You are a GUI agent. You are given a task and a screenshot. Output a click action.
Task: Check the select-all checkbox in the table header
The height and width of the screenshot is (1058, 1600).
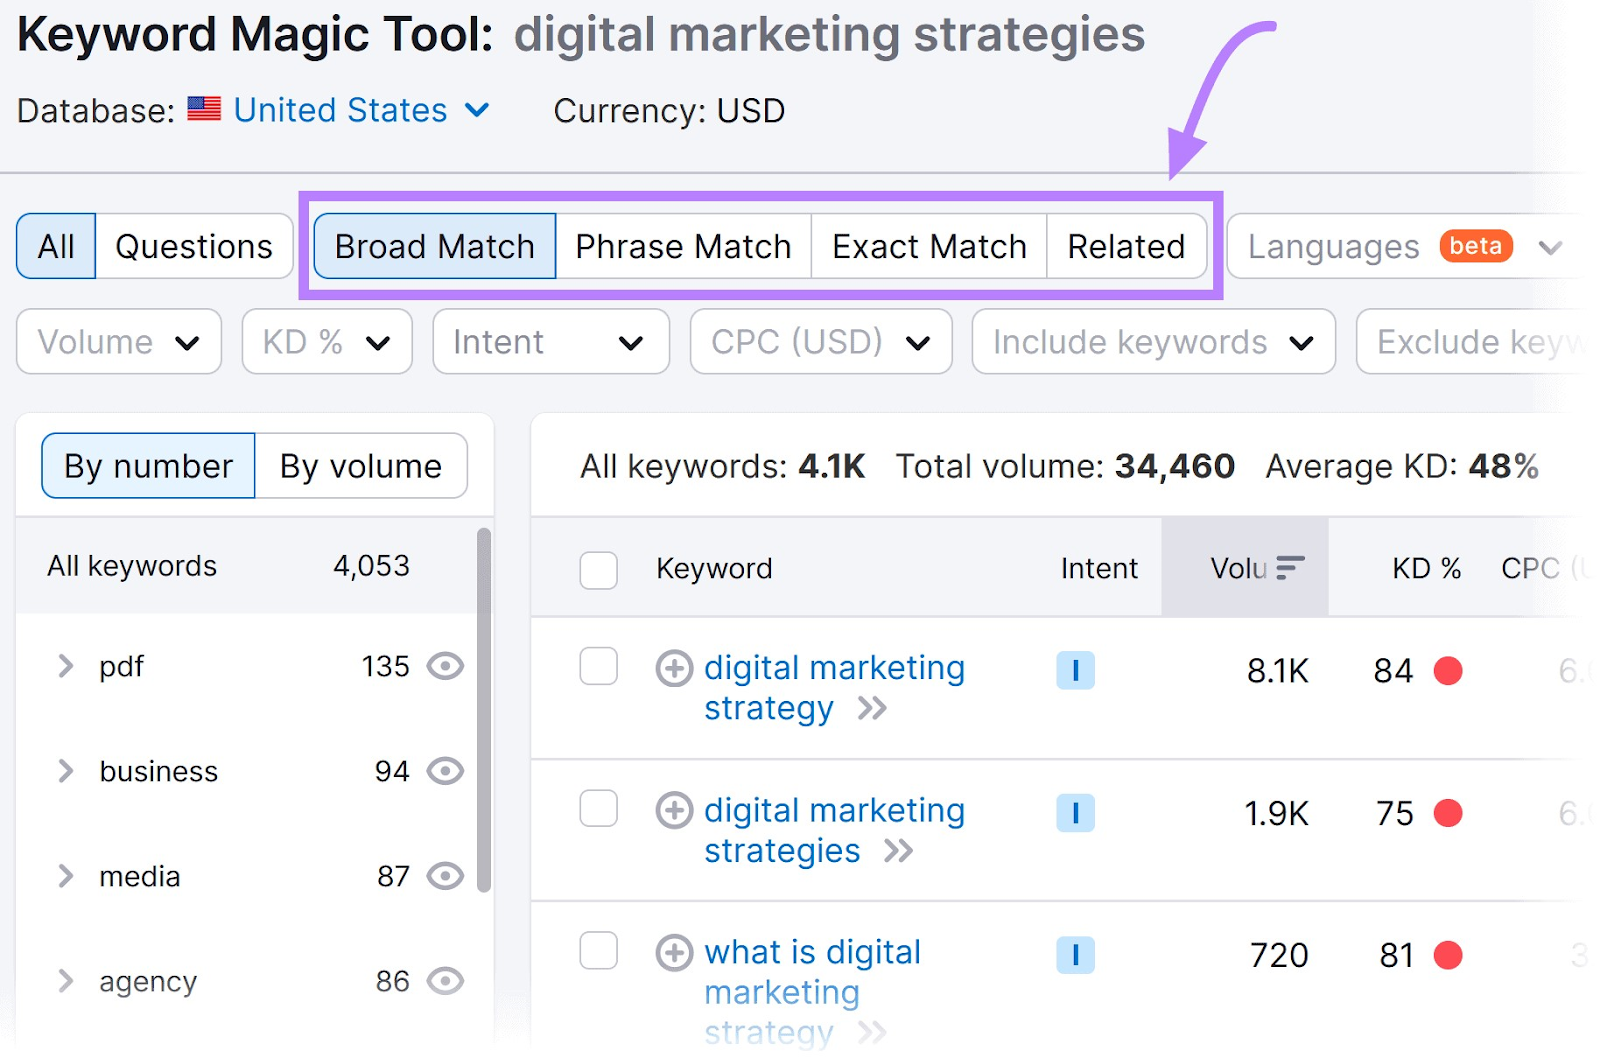[x=598, y=569]
